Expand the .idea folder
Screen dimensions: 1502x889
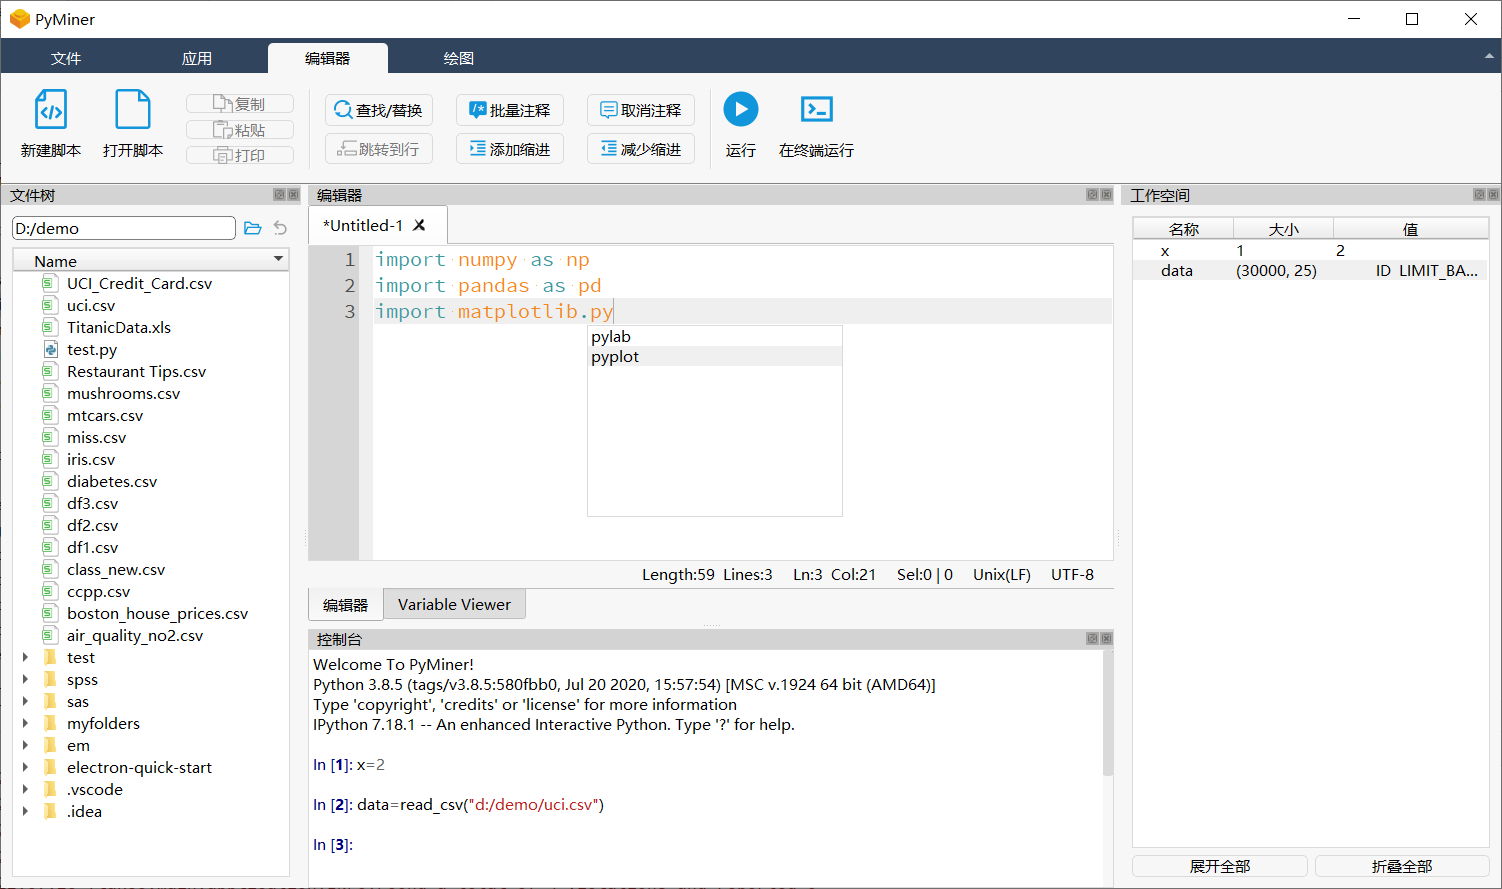(25, 811)
